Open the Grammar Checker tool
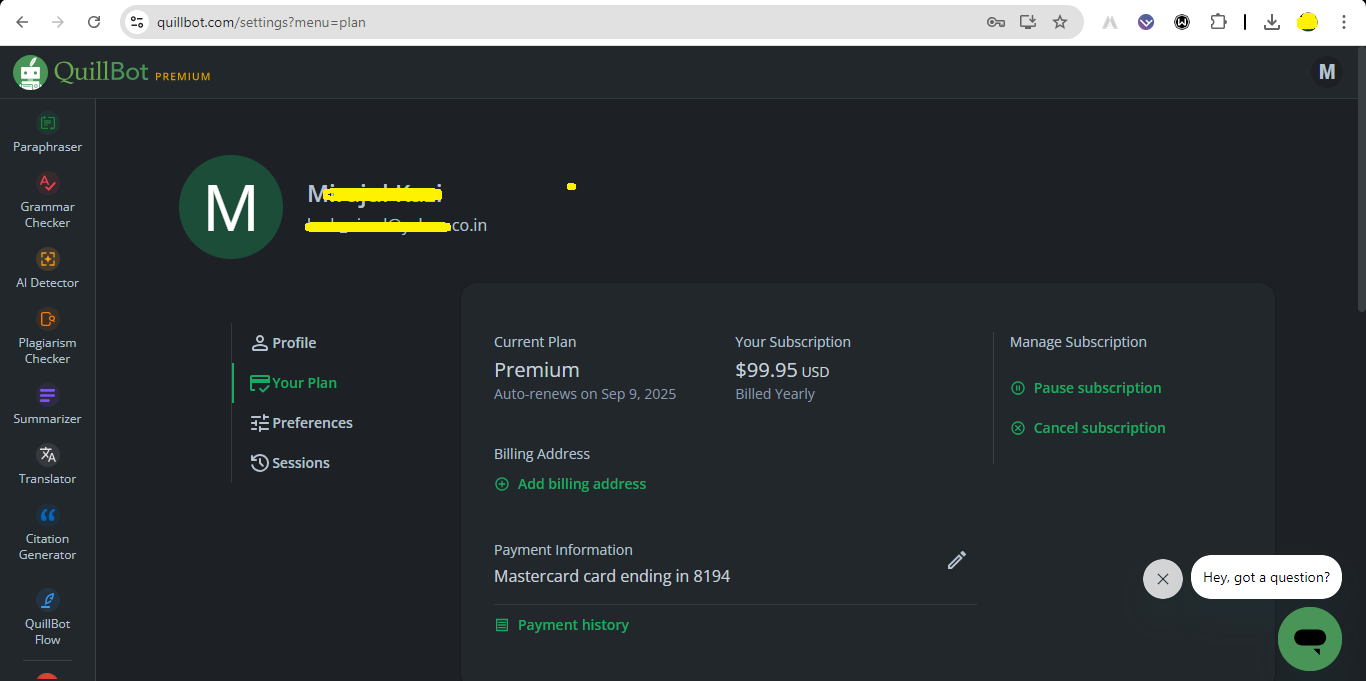Image resolution: width=1366 pixels, height=681 pixels. (x=47, y=200)
